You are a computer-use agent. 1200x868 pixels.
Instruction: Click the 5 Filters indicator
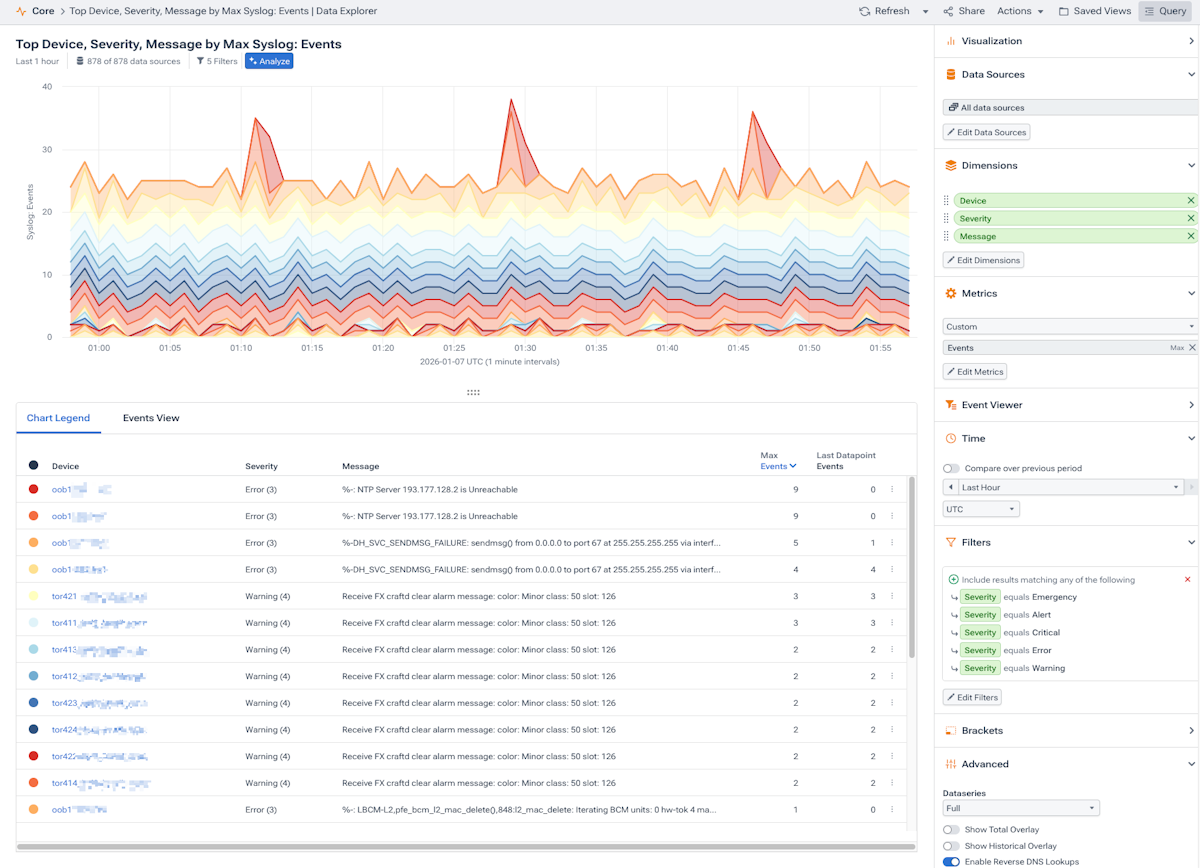[x=217, y=61]
